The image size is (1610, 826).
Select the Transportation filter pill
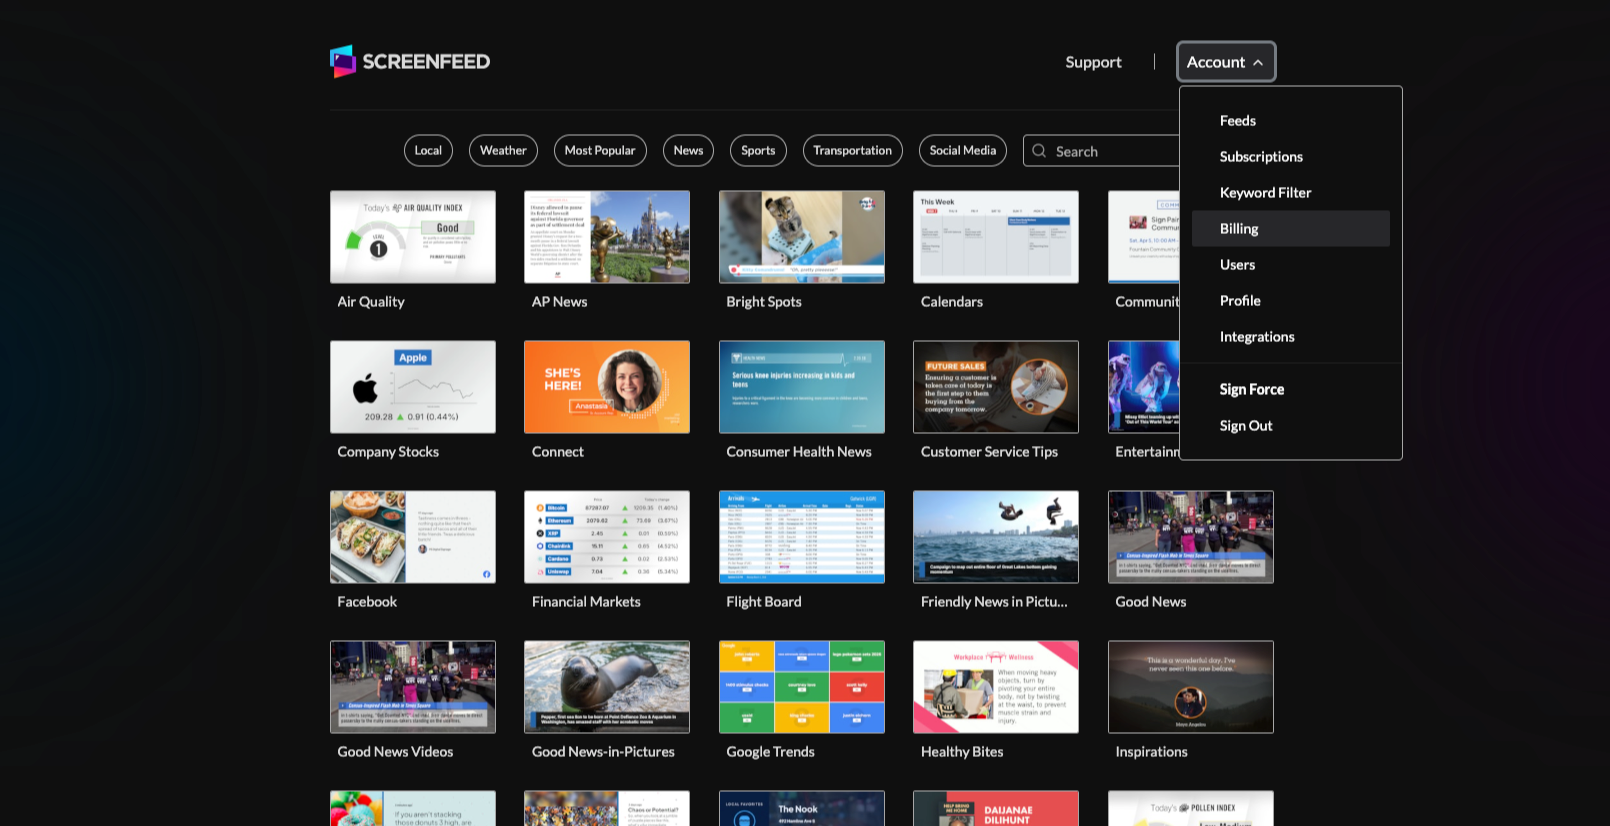(852, 151)
